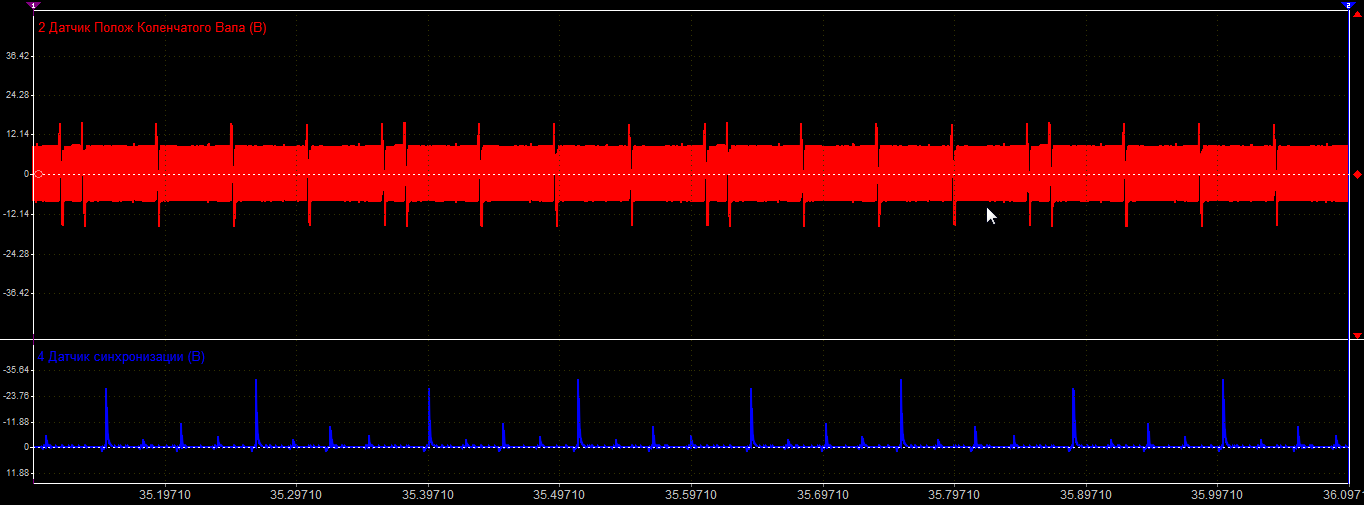The height and width of the screenshot is (505, 1364).
Task: Click the -38.42 voltage axis label
Action: point(16,293)
